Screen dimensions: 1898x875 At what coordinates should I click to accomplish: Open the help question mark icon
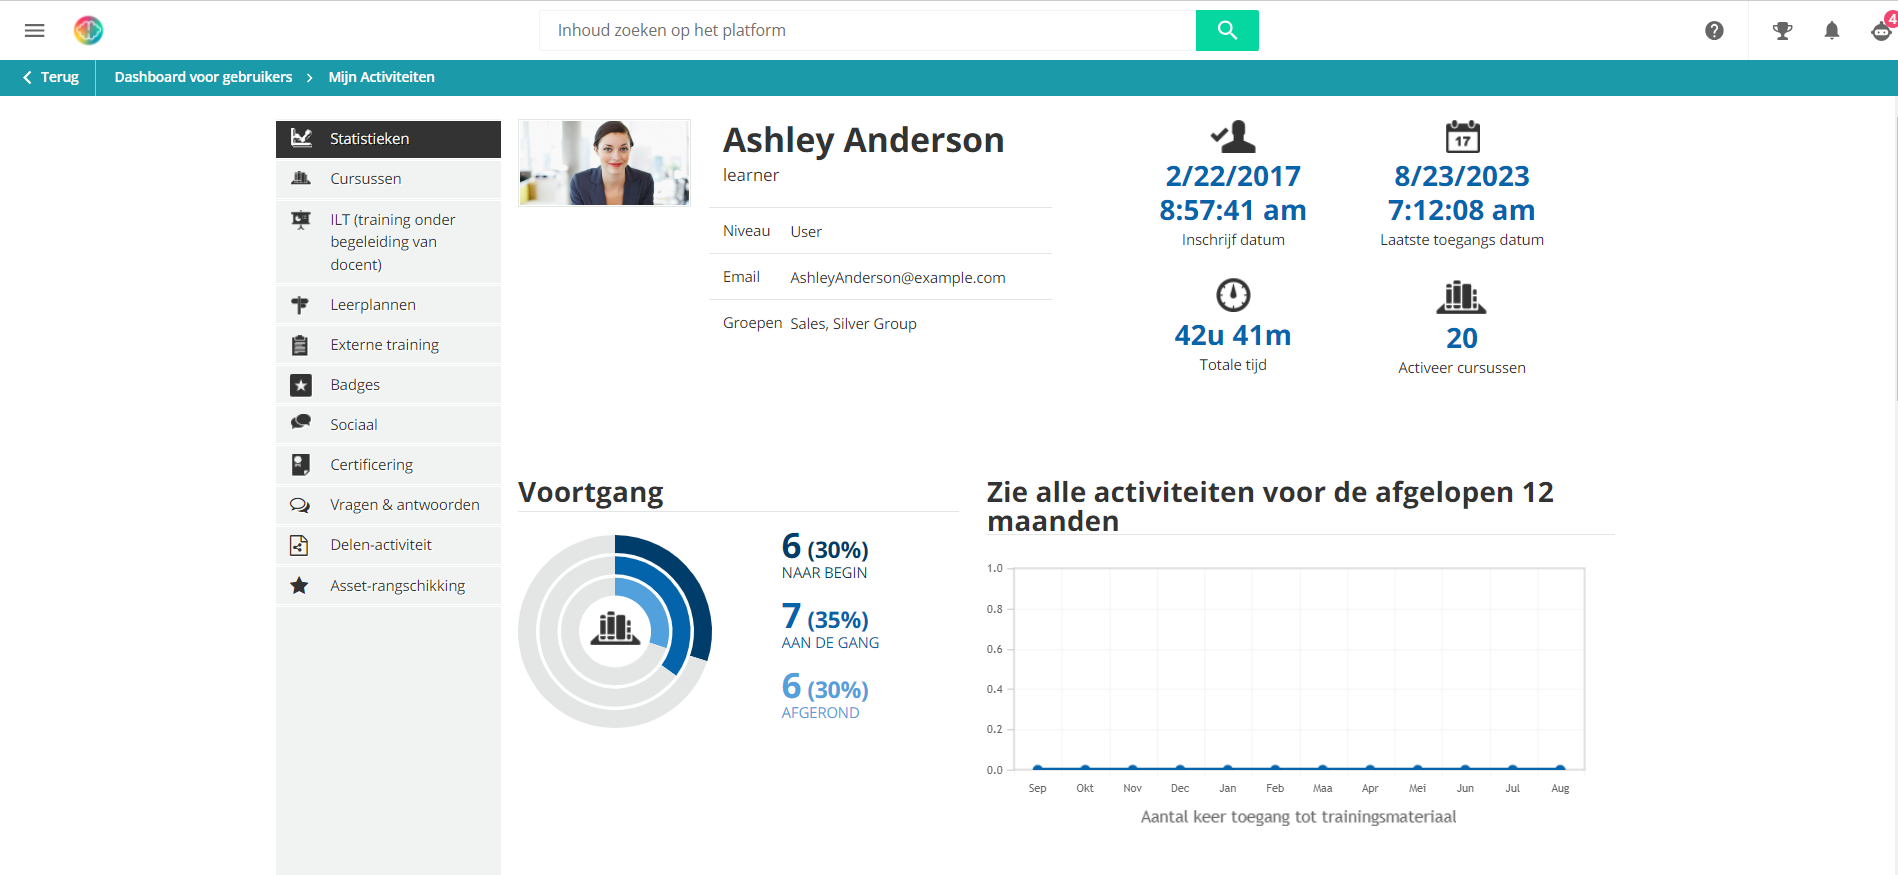click(x=1714, y=31)
